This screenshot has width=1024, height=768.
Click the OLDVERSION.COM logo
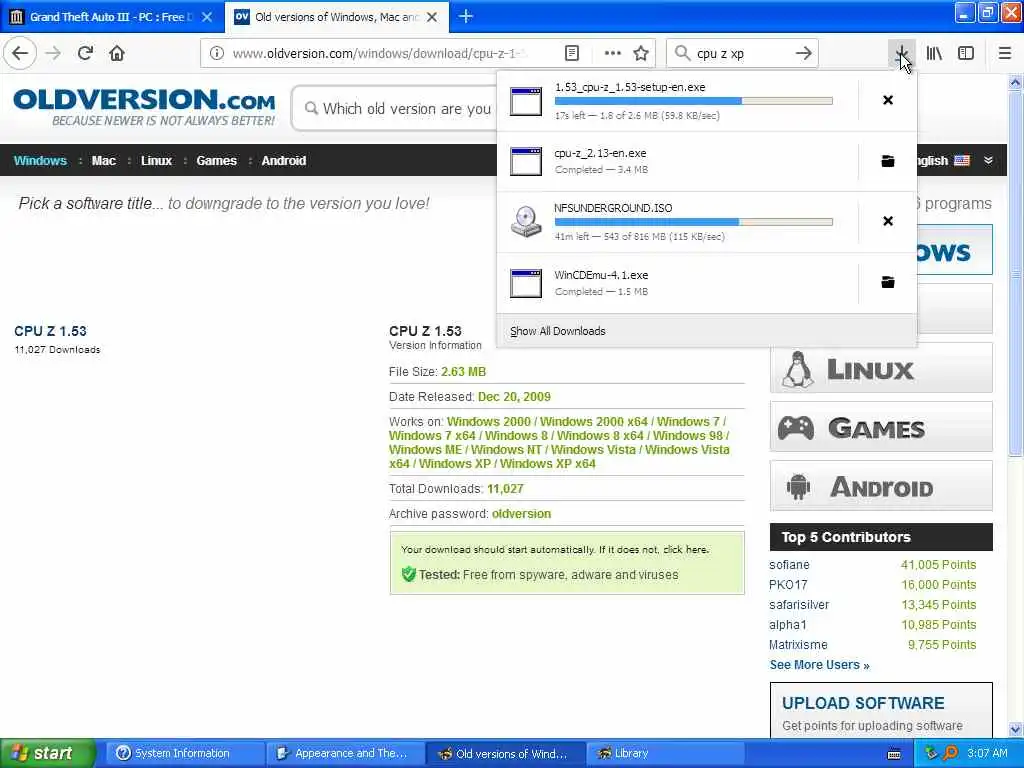pyautogui.click(x=144, y=106)
